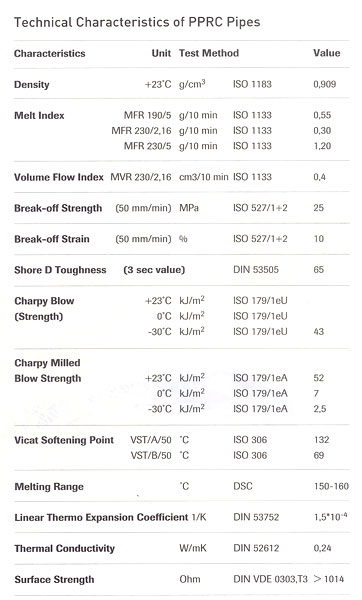This screenshot has height=600, width=362.
Task: Click the Melting Range value 150-160
Action: coord(331,486)
